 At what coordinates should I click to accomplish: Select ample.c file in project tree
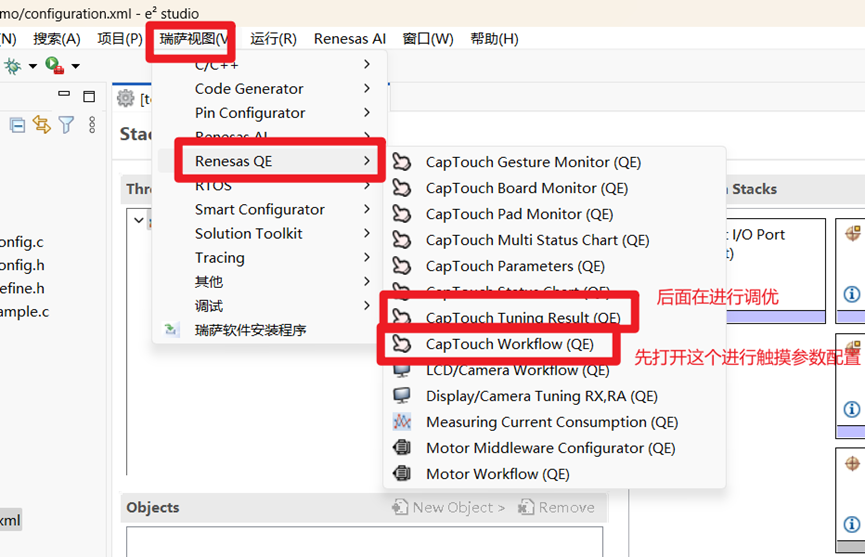tap(24, 312)
